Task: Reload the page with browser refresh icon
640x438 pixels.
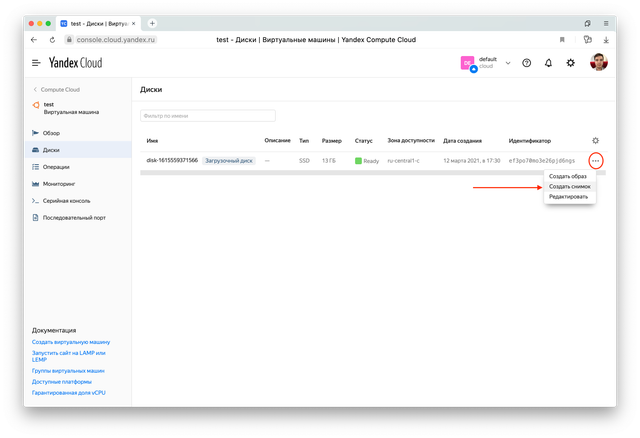Action: pyautogui.click(x=53, y=39)
